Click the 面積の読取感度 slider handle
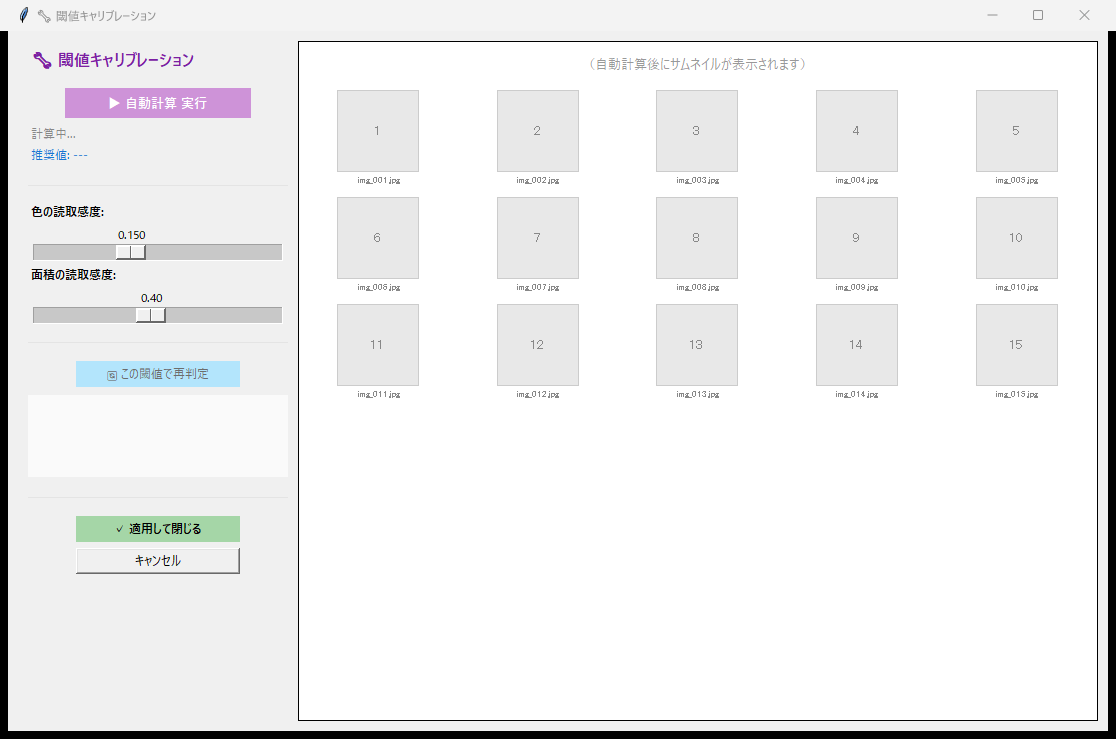 (x=151, y=315)
